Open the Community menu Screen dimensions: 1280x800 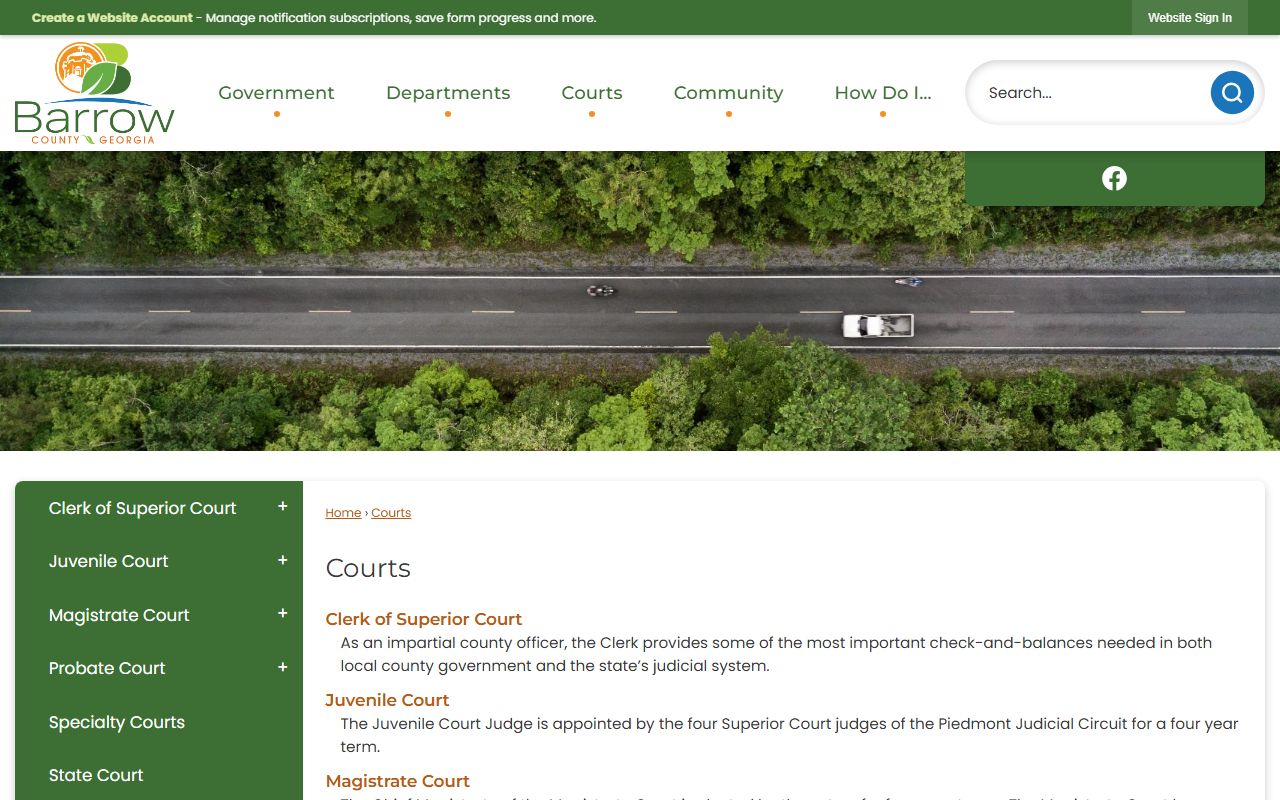(x=728, y=93)
